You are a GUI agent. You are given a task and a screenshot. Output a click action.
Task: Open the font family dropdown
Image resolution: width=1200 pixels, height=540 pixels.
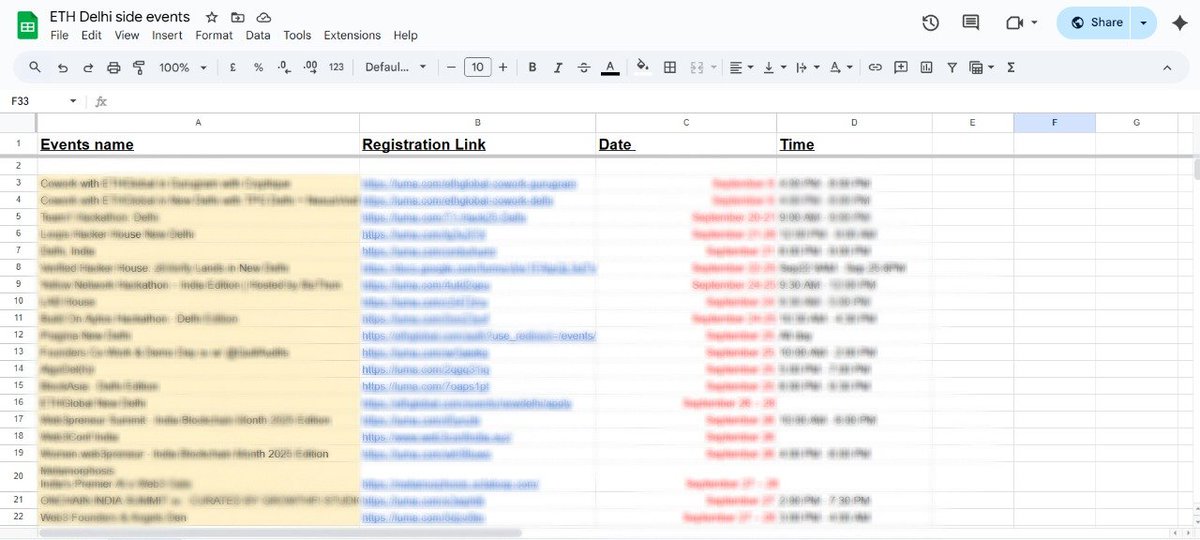tap(396, 67)
